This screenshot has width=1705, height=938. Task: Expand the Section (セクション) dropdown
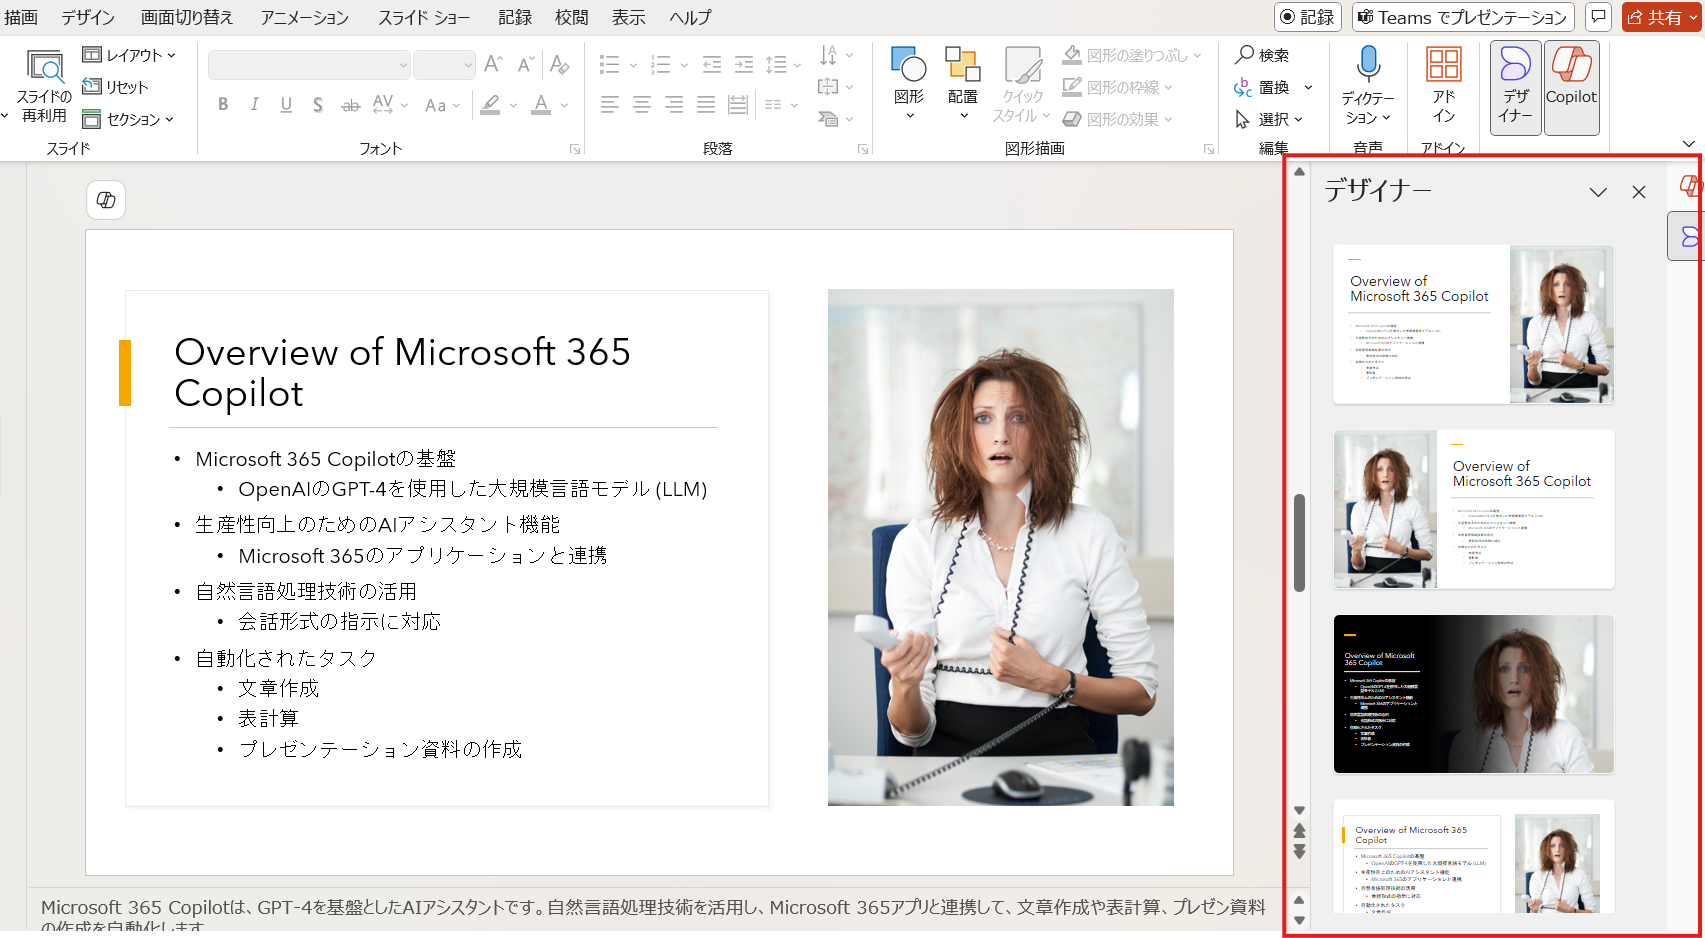click(x=128, y=119)
